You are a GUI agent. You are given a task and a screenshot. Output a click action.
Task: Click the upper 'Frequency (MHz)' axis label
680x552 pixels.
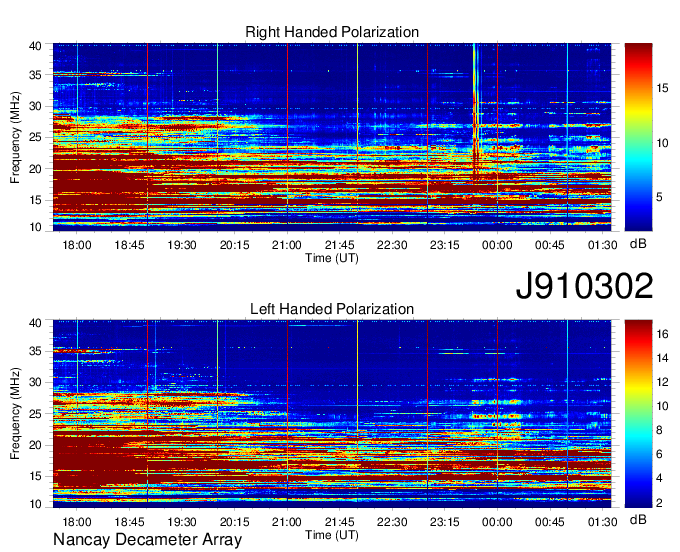point(15,137)
